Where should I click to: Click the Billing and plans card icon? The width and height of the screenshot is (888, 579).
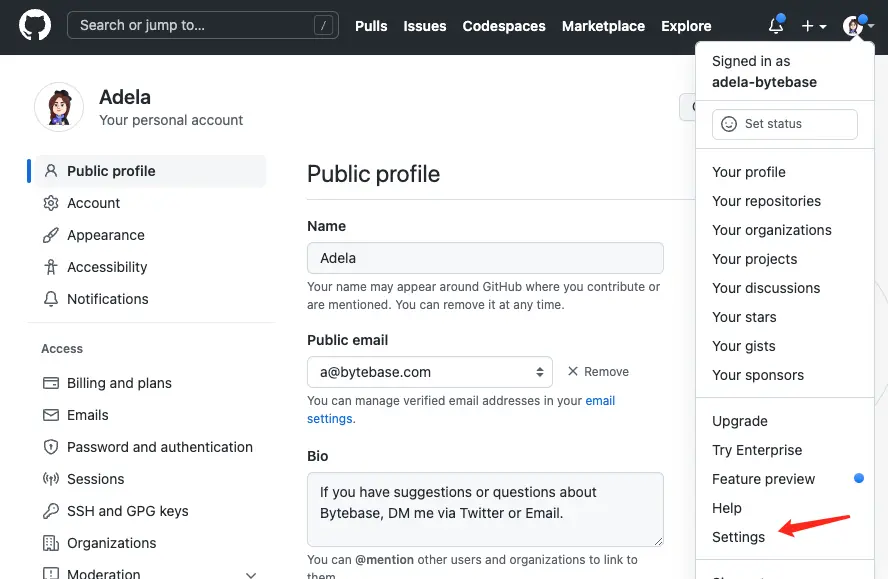tap(48, 383)
